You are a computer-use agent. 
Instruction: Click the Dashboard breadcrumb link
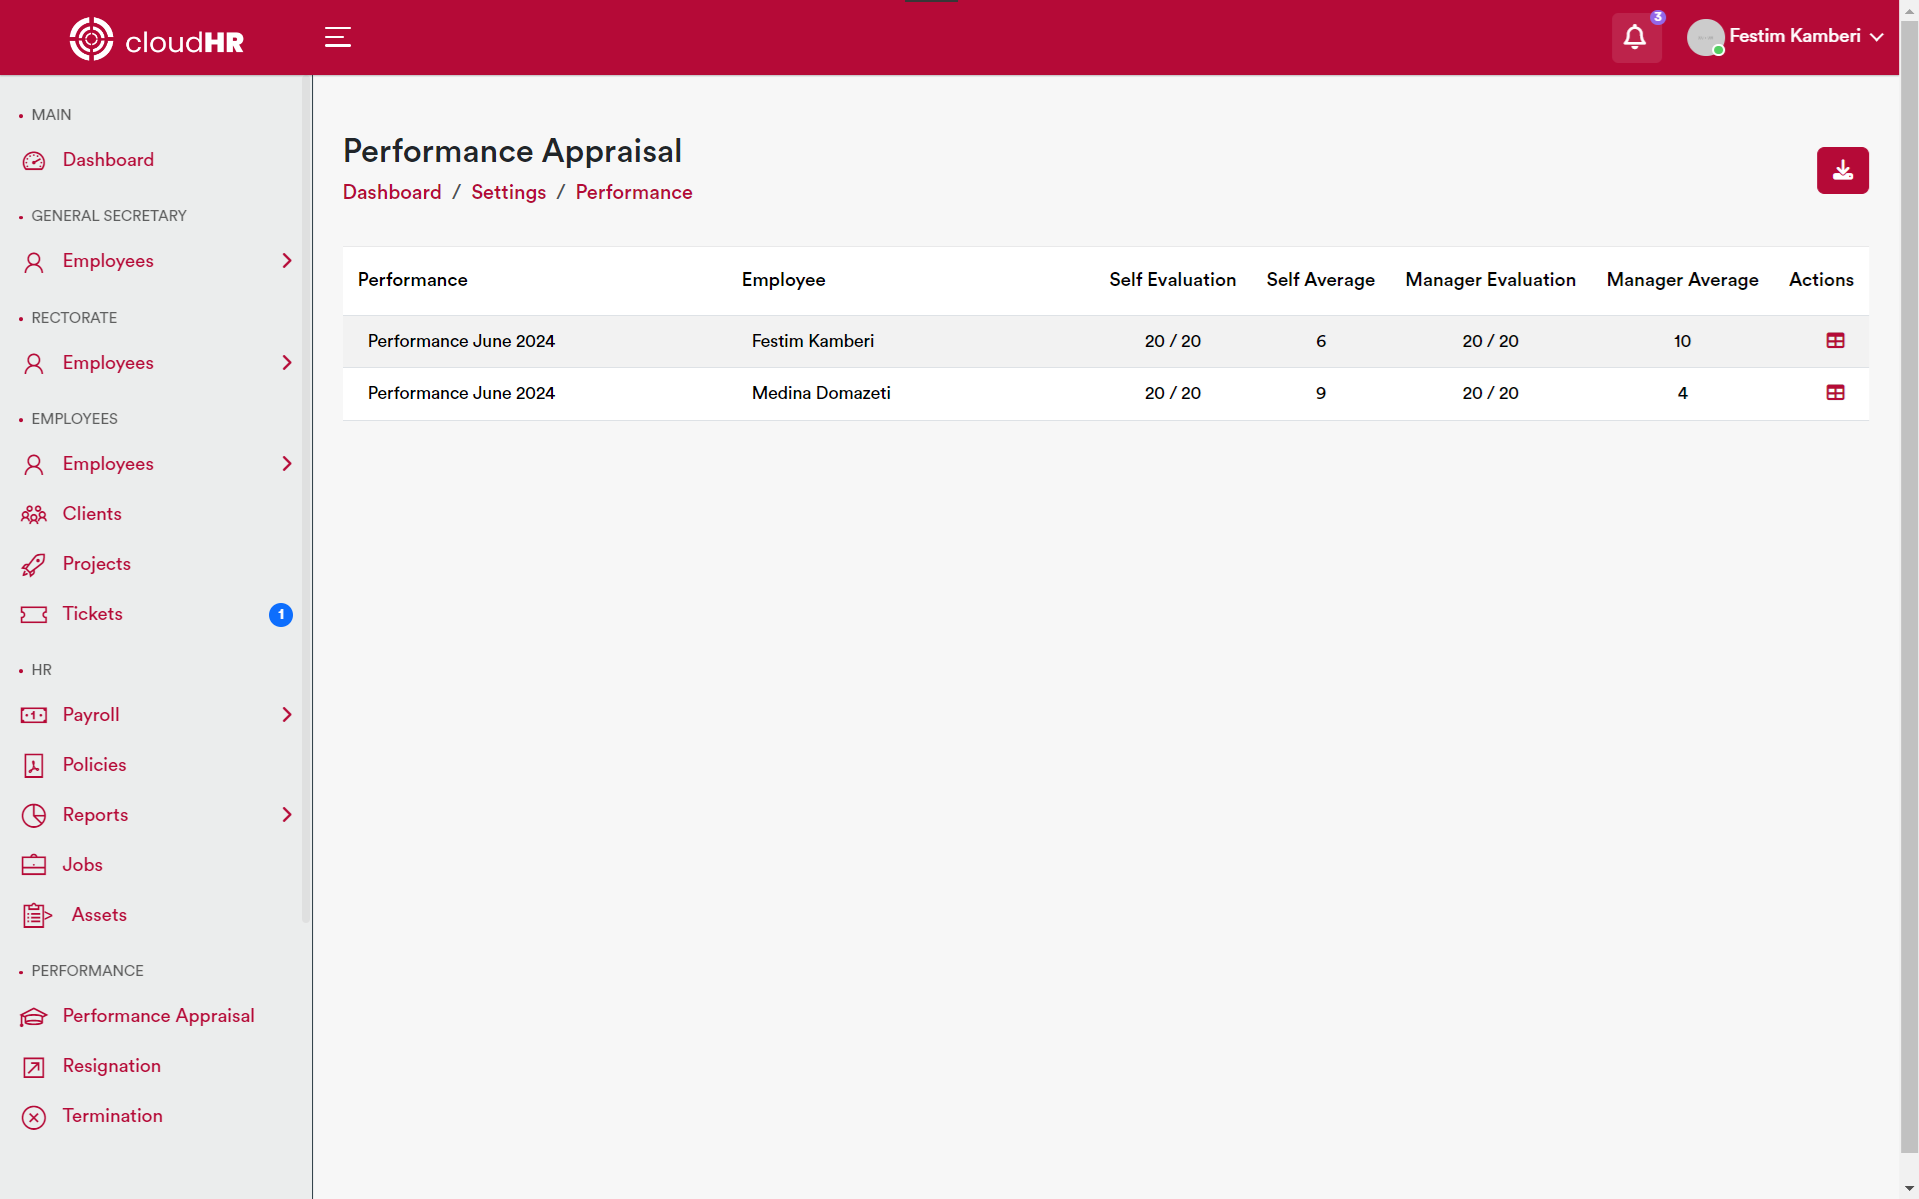(x=392, y=192)
